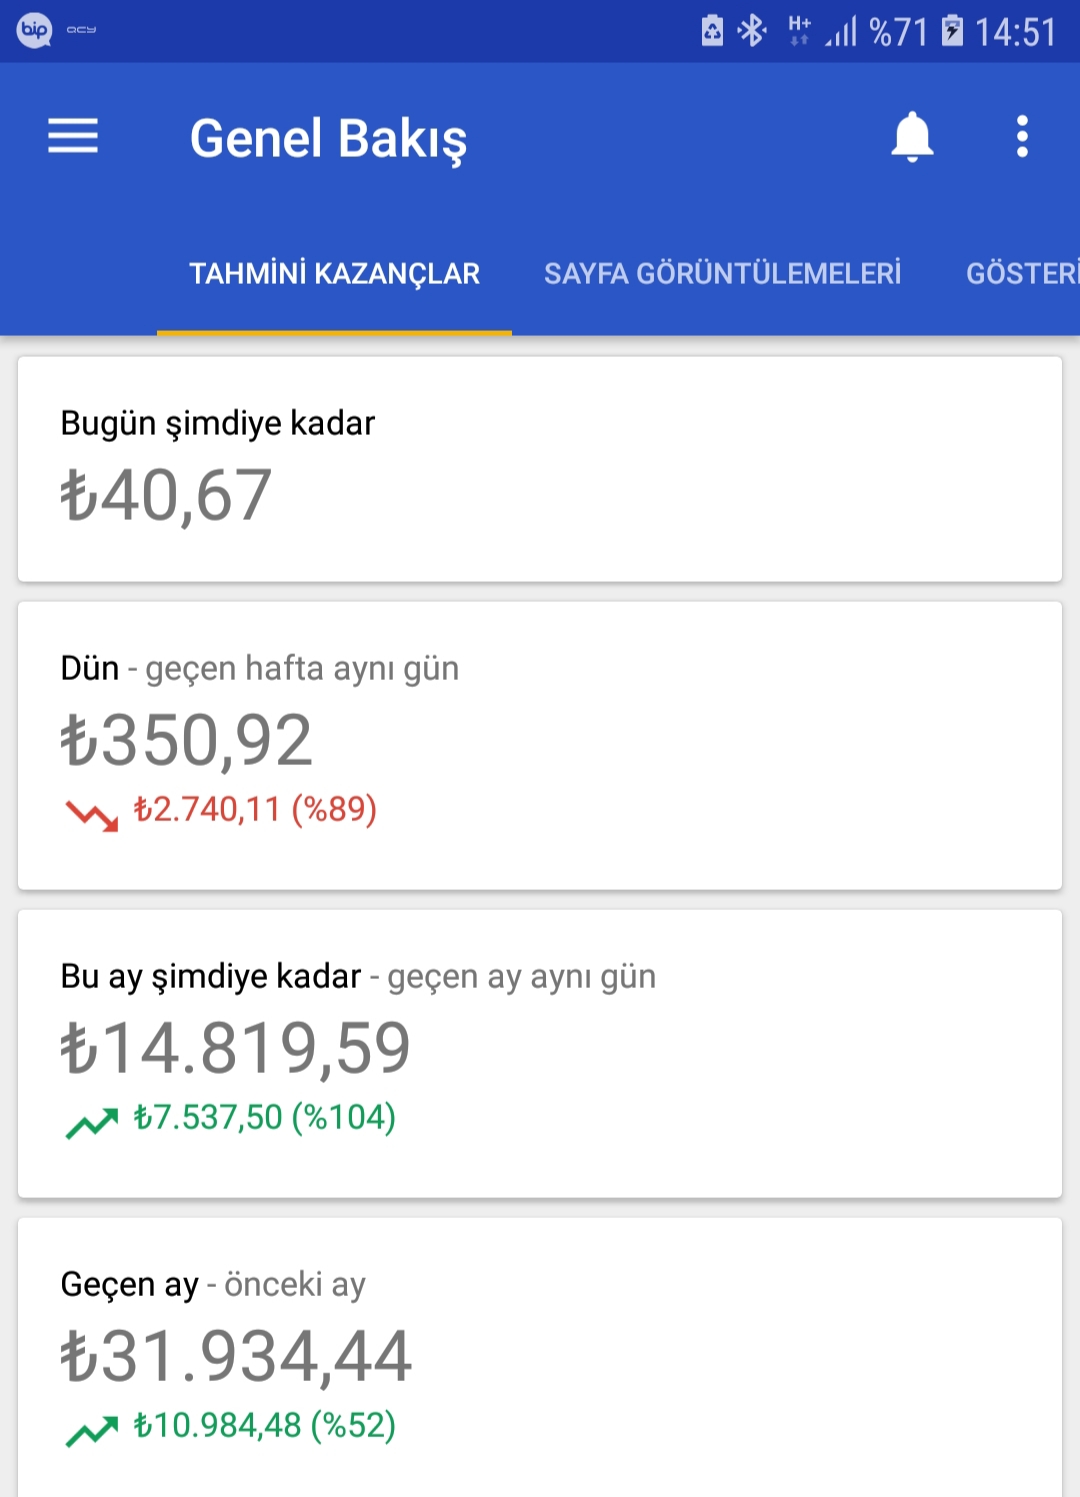
Task: Tap green upward trend arrow under Bu ay
Action: tap(92, 1123)
